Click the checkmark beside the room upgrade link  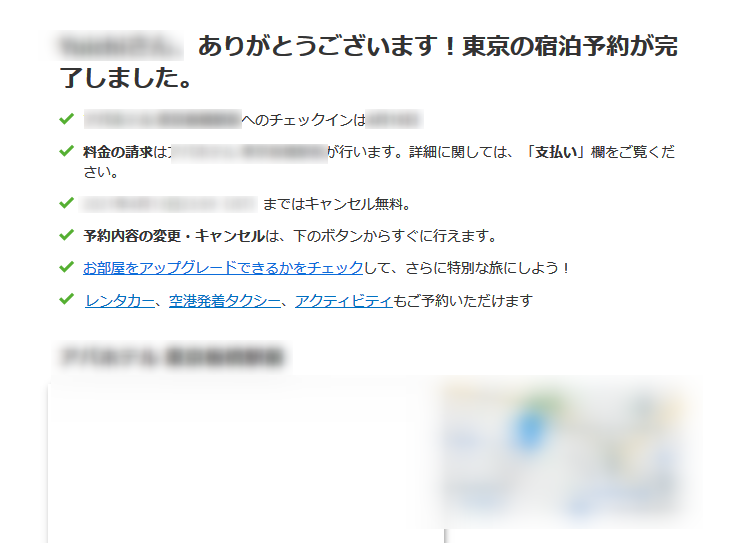pos(66,268)
